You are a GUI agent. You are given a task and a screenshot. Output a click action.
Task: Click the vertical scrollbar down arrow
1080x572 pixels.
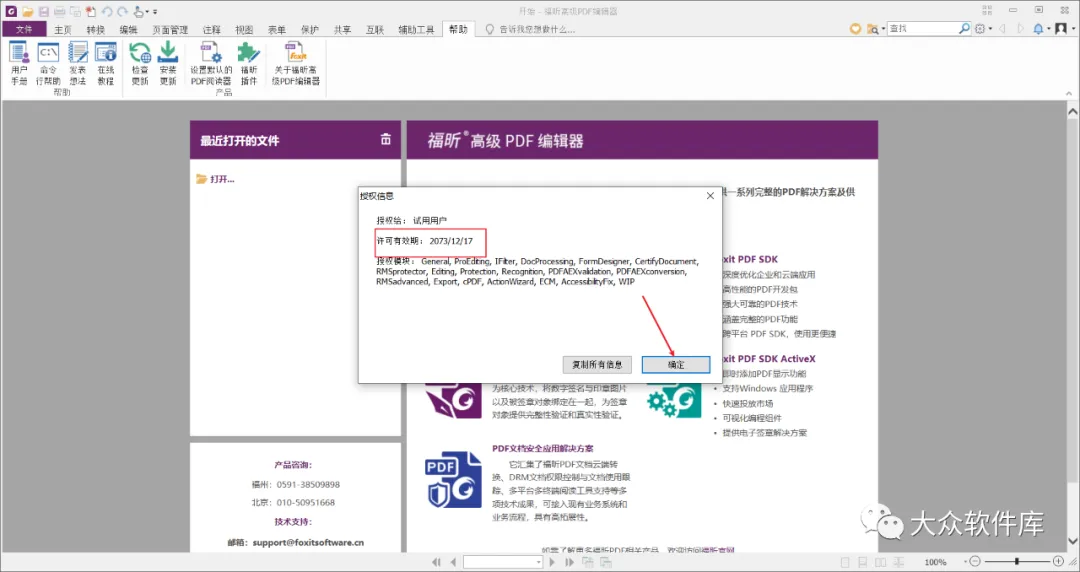point(1072,541)
